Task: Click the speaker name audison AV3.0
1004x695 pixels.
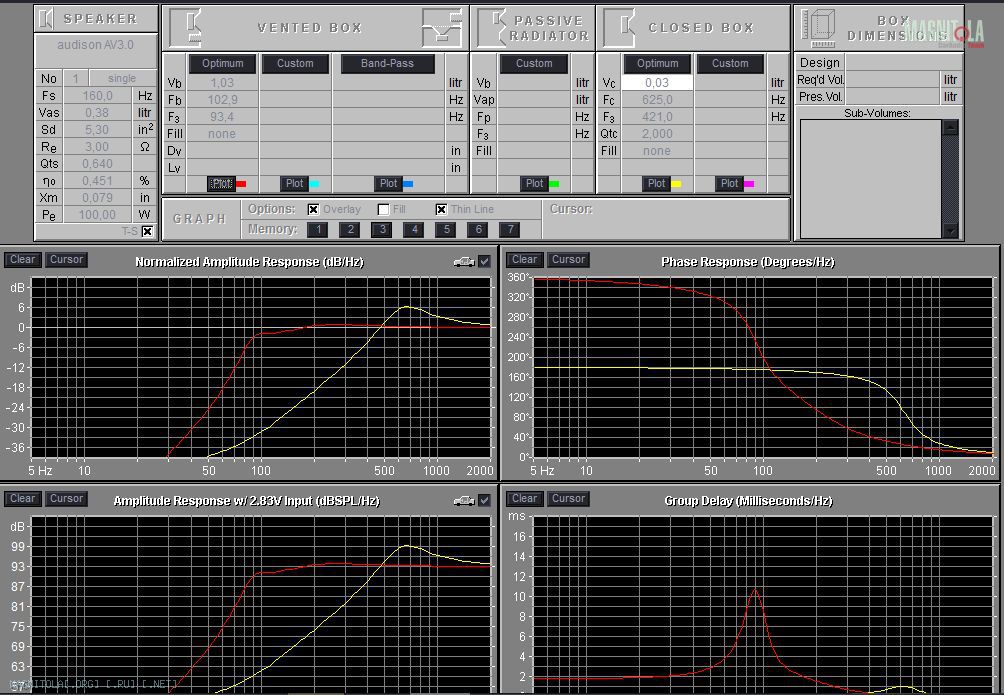Action: [x=95, y=45]
